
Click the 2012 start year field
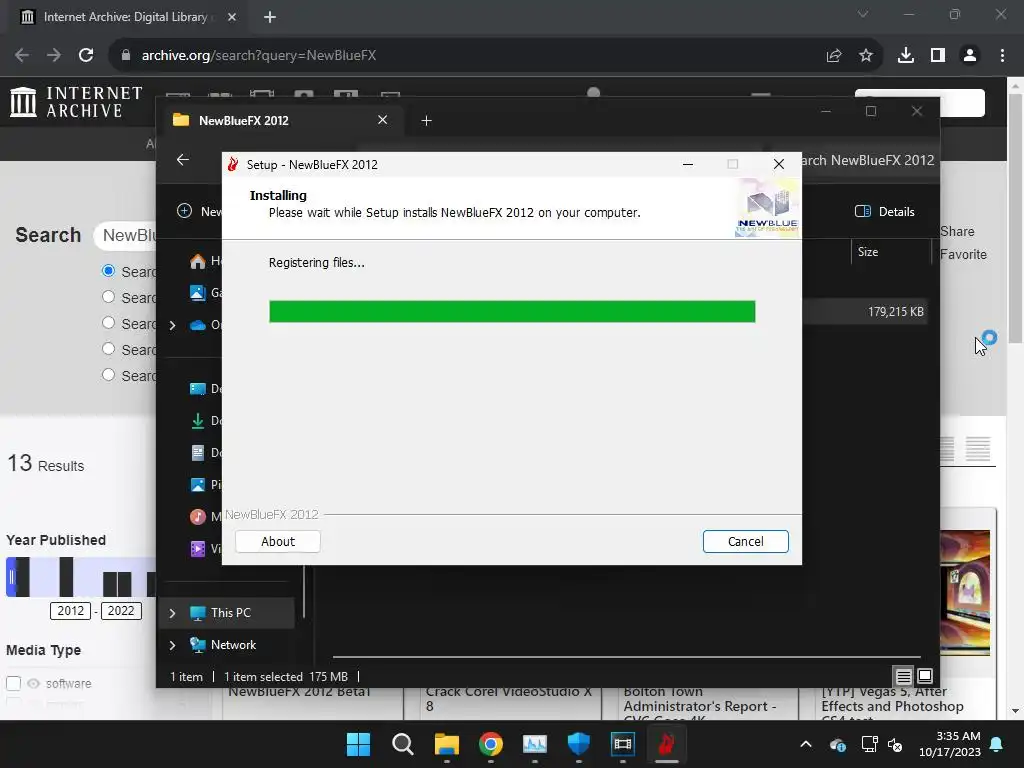[71, 611]
